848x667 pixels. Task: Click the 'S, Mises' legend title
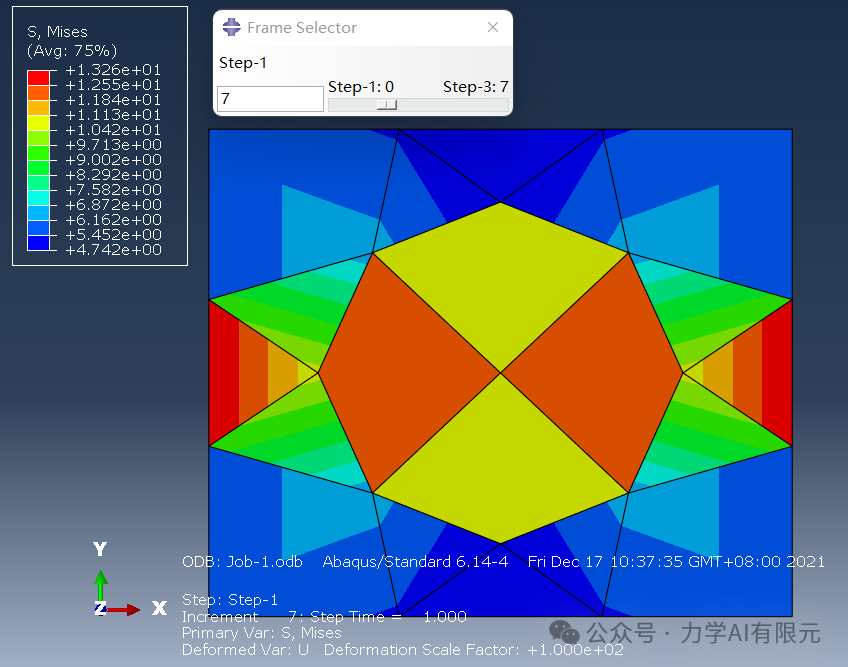click(57, 32)
